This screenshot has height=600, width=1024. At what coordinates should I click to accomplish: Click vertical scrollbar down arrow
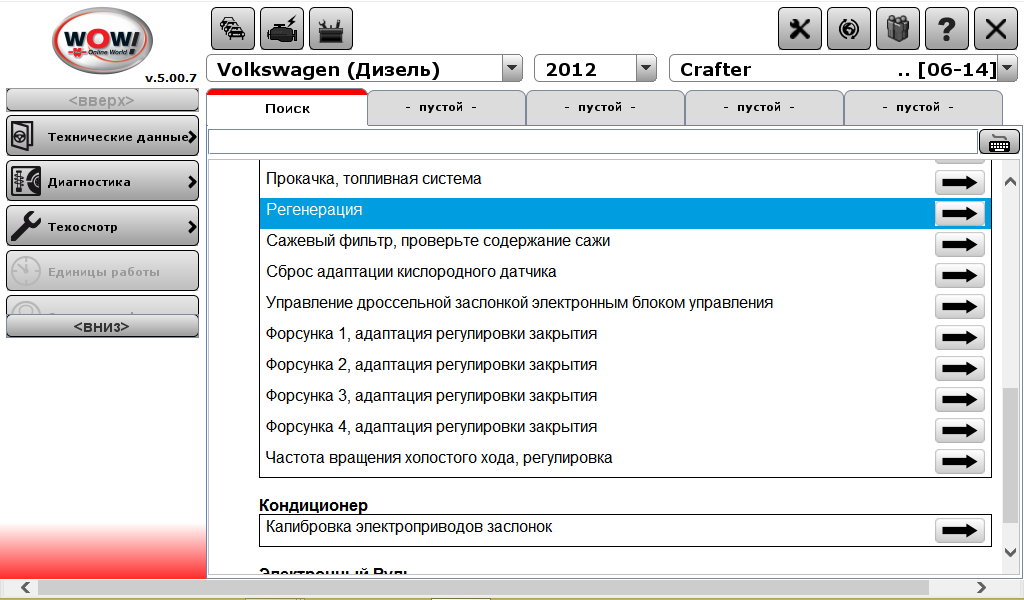click(x=1010, y=552)
